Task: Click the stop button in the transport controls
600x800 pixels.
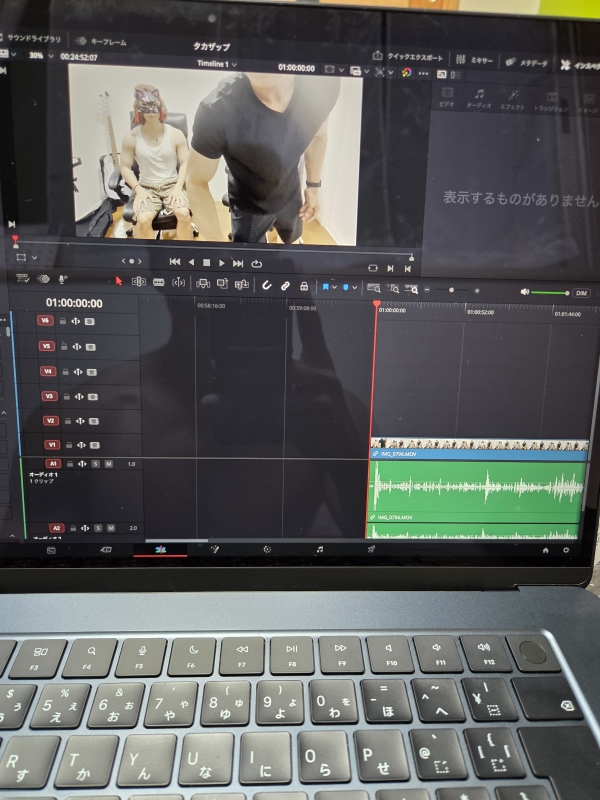Action: (x=207, y=263)
